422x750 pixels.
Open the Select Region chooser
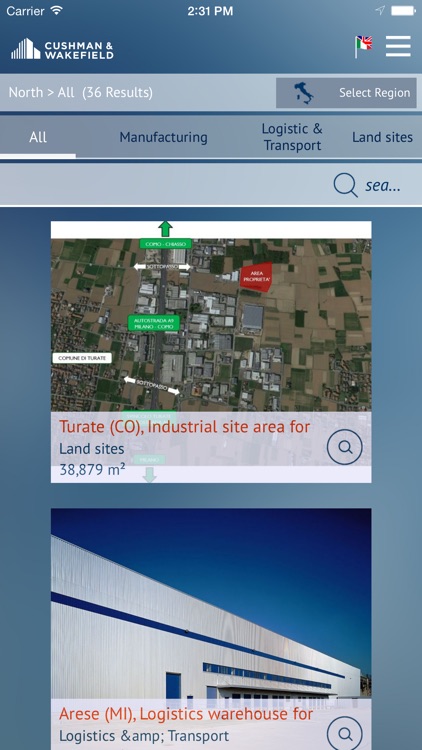tap(346, 93)
